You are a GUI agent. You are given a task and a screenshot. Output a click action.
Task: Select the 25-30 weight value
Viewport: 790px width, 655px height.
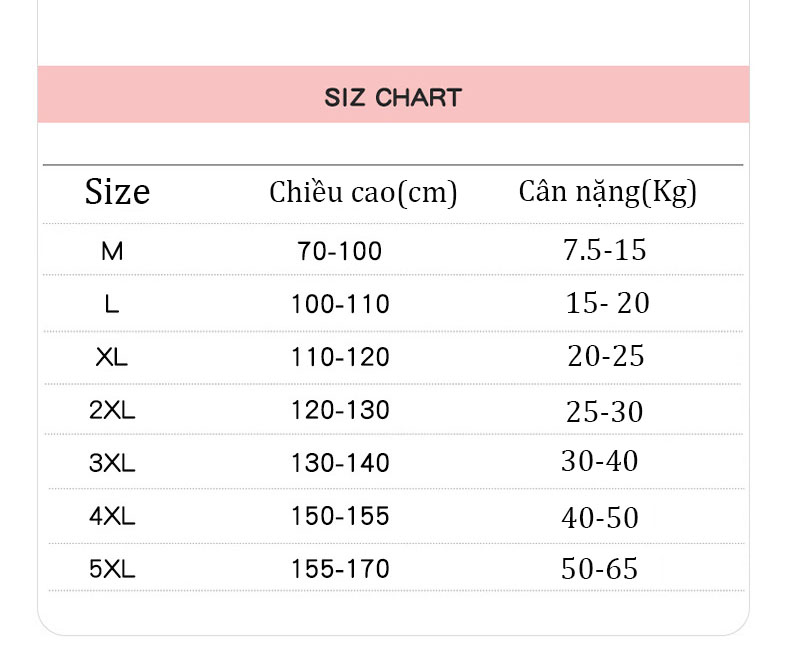pos(605,412)
